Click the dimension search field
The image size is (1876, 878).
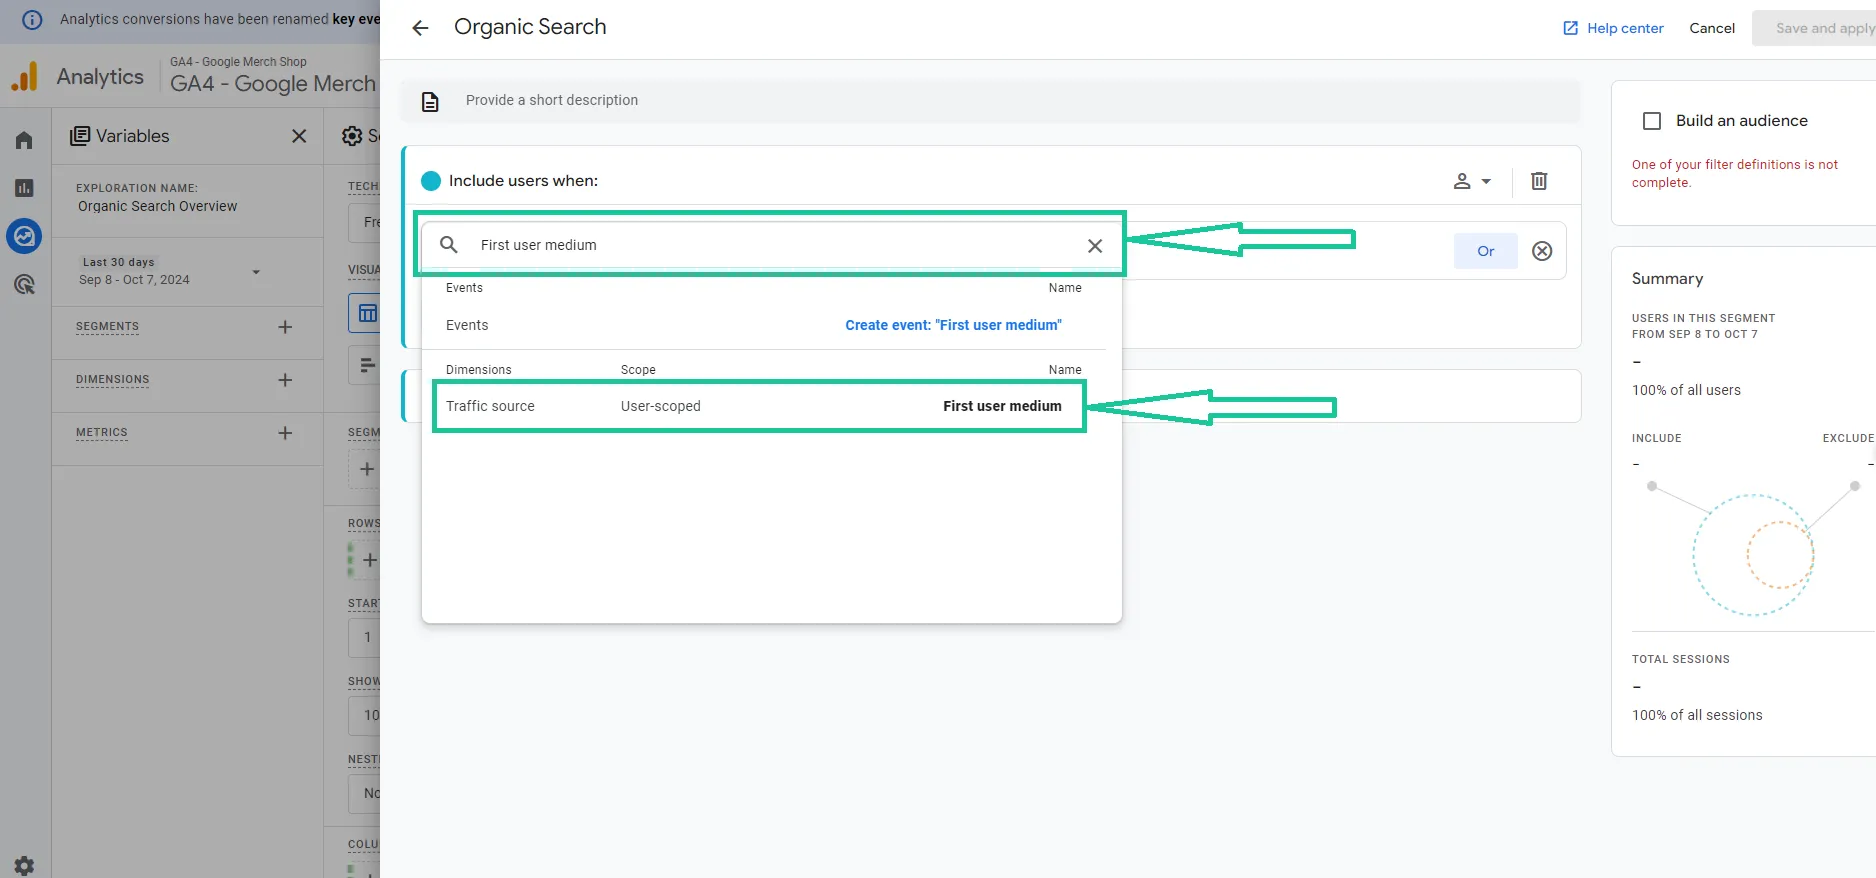pos(770,245)
